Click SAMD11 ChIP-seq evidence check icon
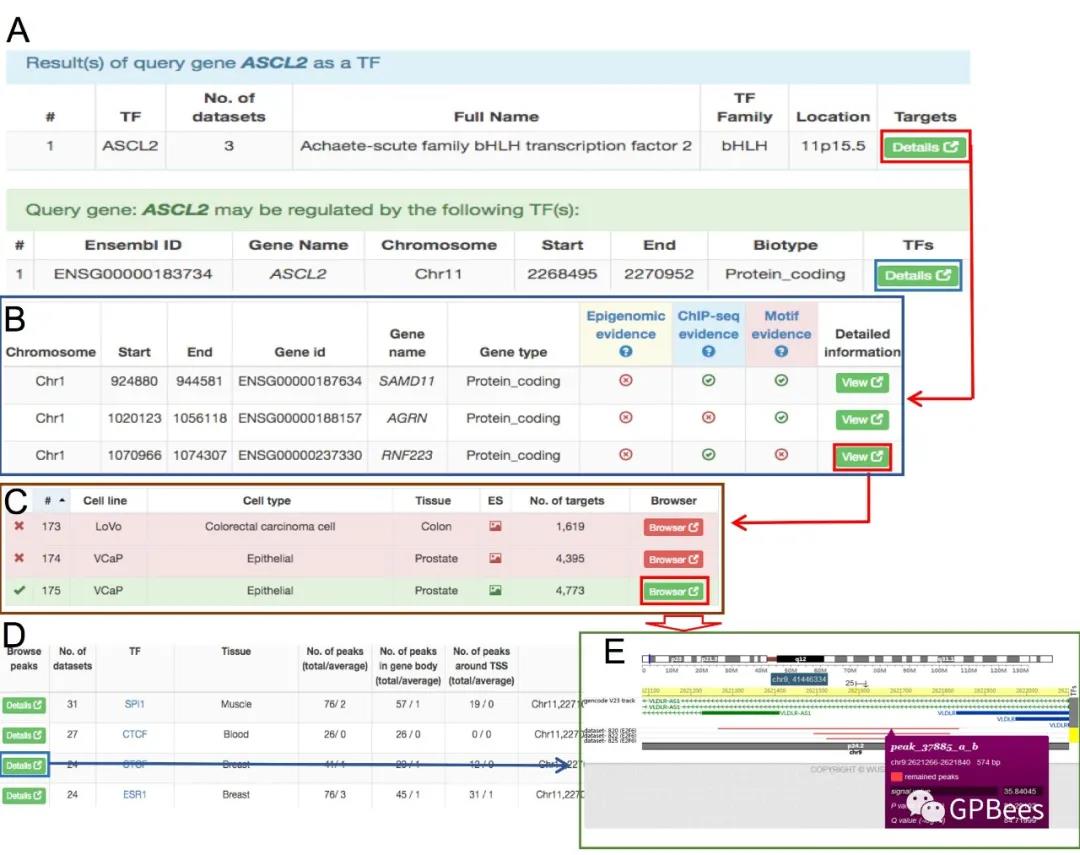1080x855 pixels. (x=708, y=380)
